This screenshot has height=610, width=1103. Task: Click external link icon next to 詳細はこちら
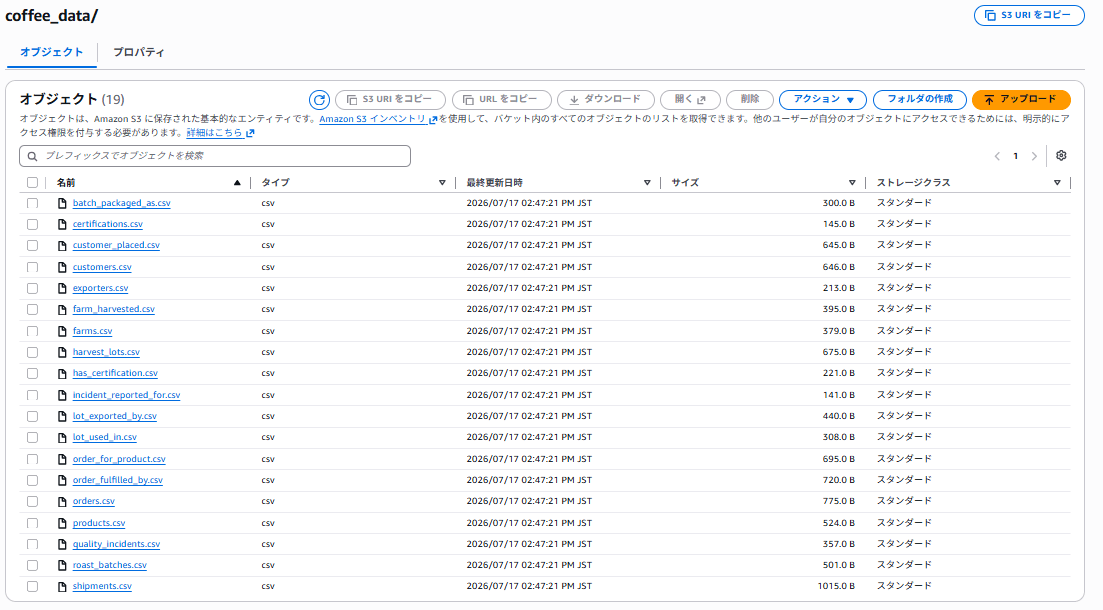(250, 133)
